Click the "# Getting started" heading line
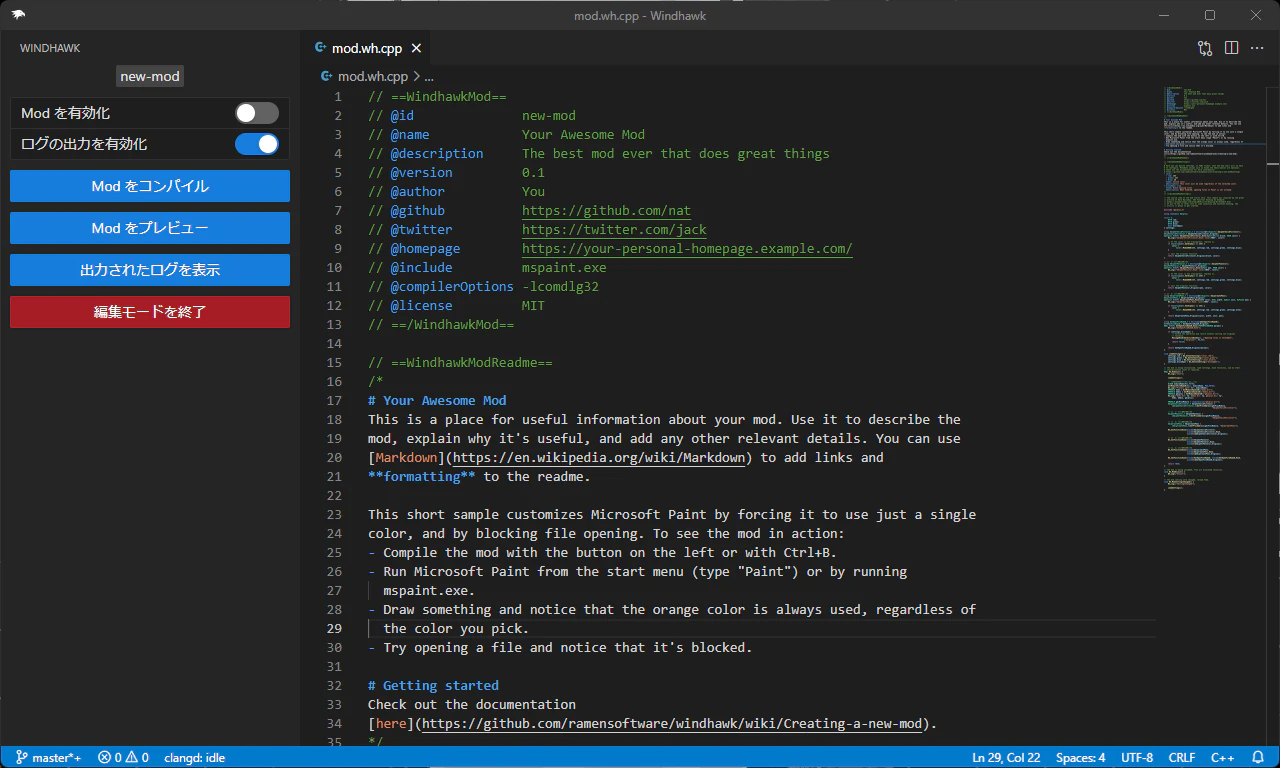Image resolution: width=1280 pixels, height=768 pixels. click(x=433, y=686)
